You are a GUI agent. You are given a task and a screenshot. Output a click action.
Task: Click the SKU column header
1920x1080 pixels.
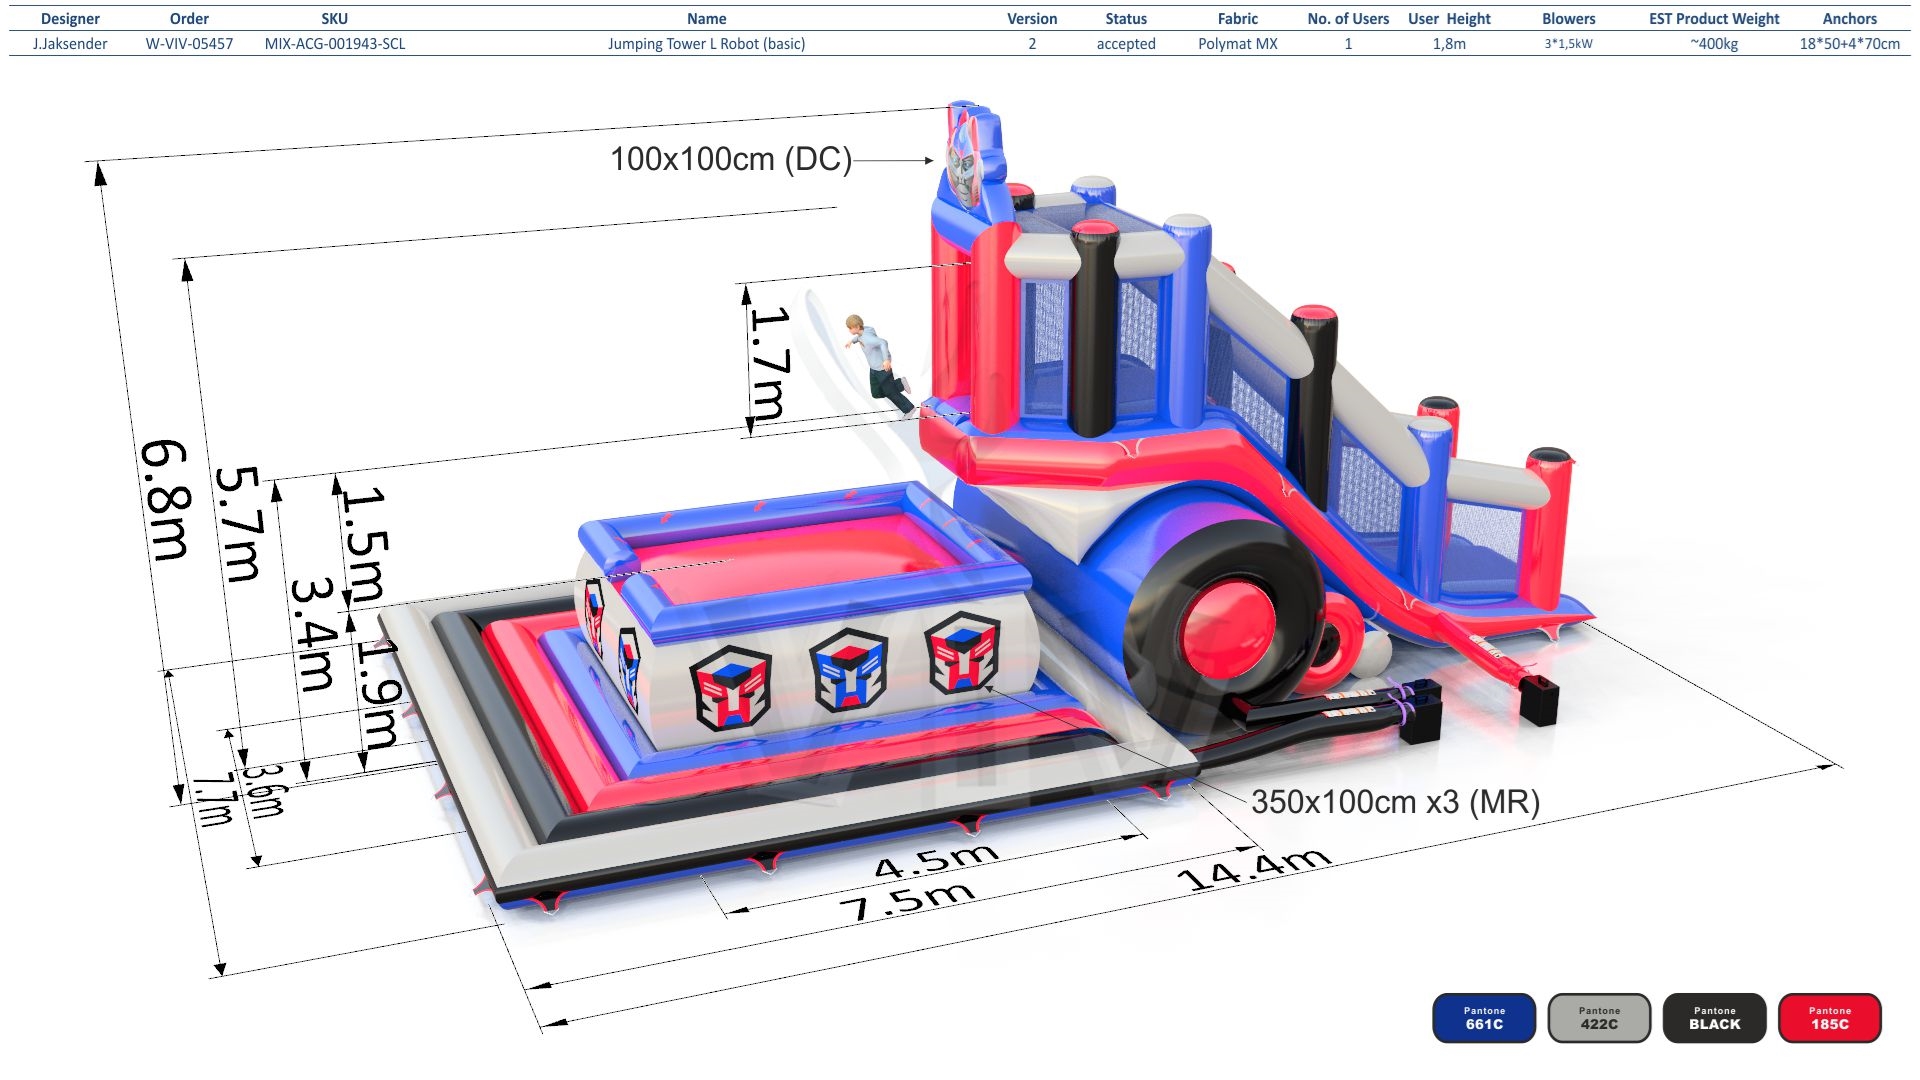tap(335, 19)
